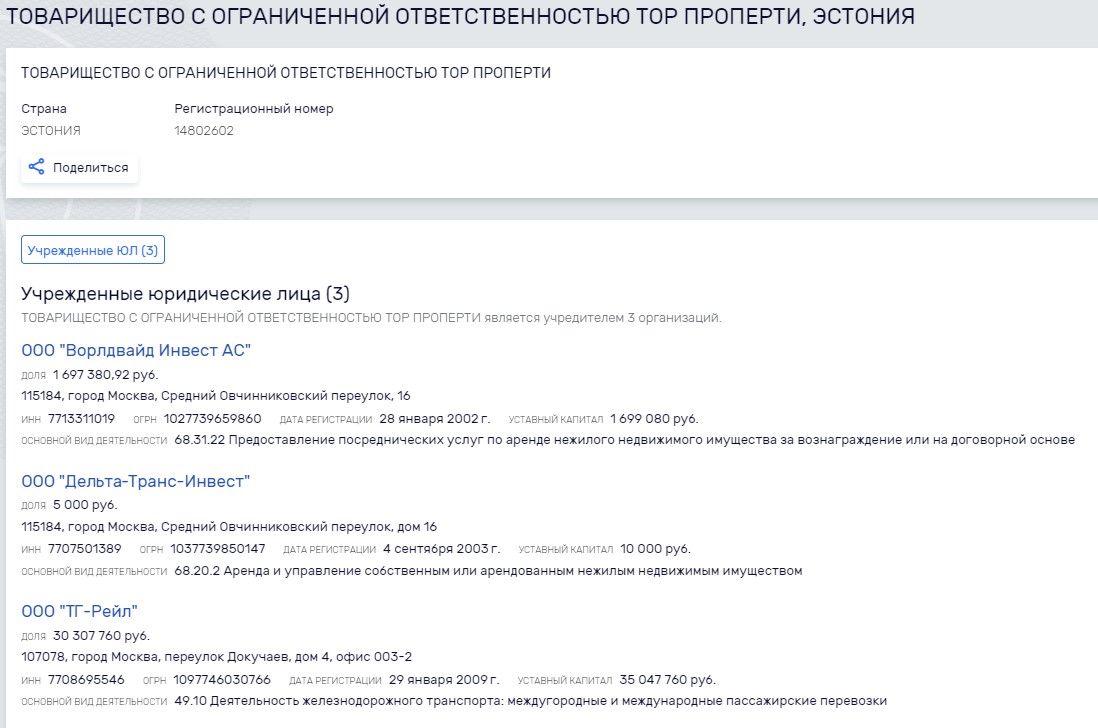
Task: Click charter capital 10 000 руб.
Action: coord(655,549)
